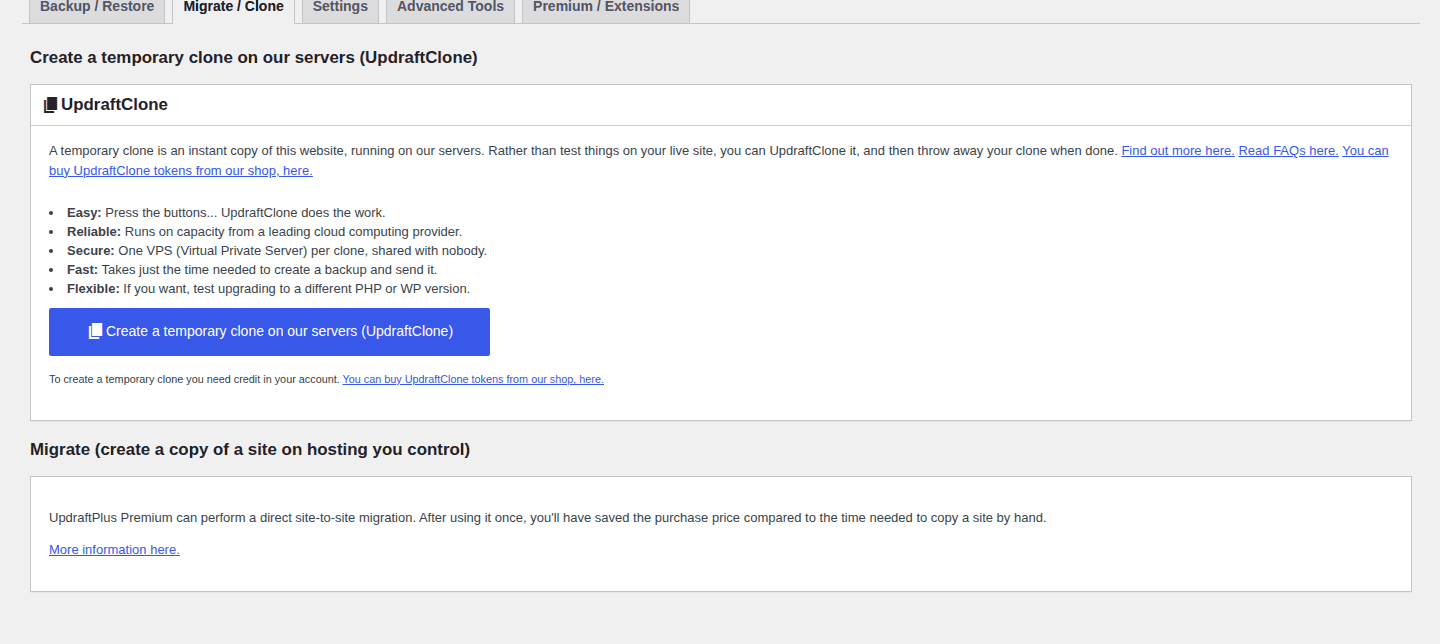Open the 'More information here.' link

click(114, 550)
